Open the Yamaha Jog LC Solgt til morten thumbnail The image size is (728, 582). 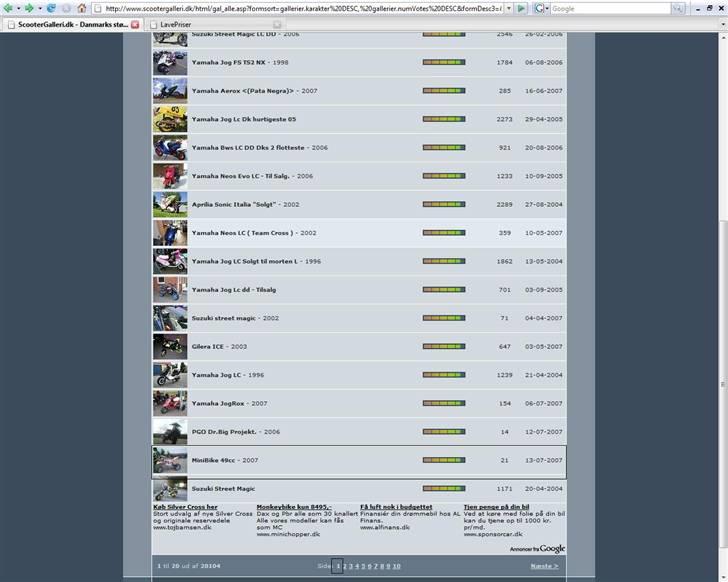[170, 261]
